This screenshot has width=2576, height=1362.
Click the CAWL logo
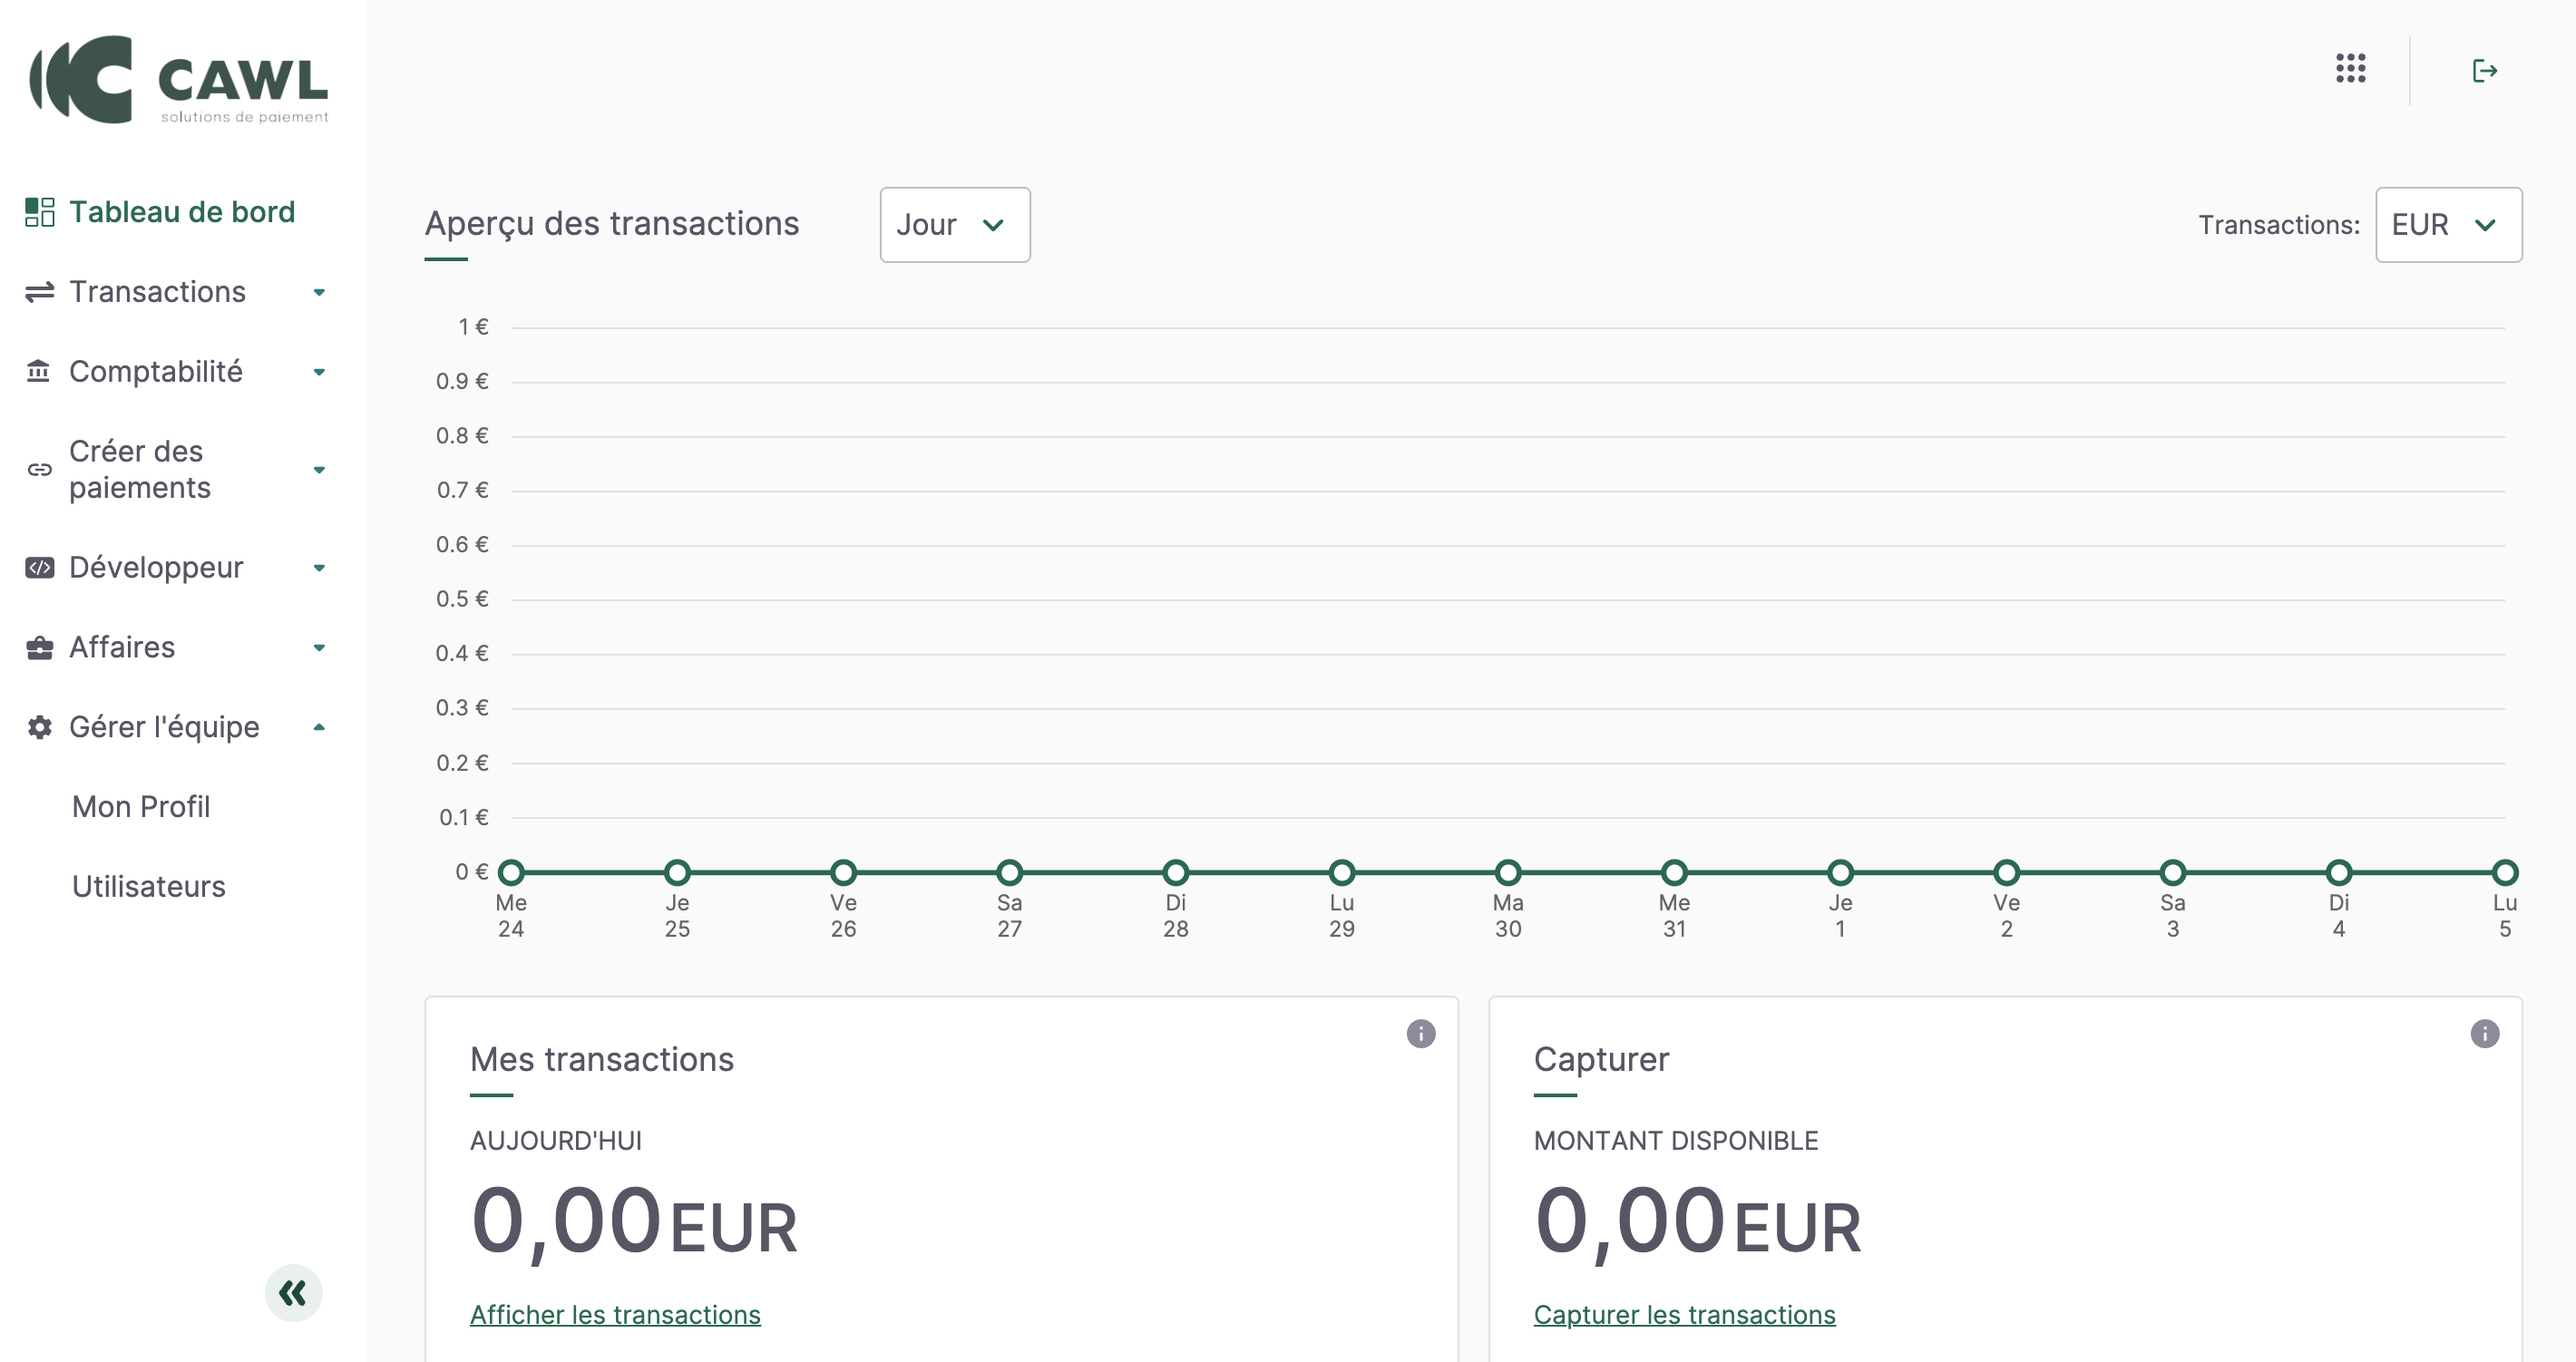coord(180,81)
